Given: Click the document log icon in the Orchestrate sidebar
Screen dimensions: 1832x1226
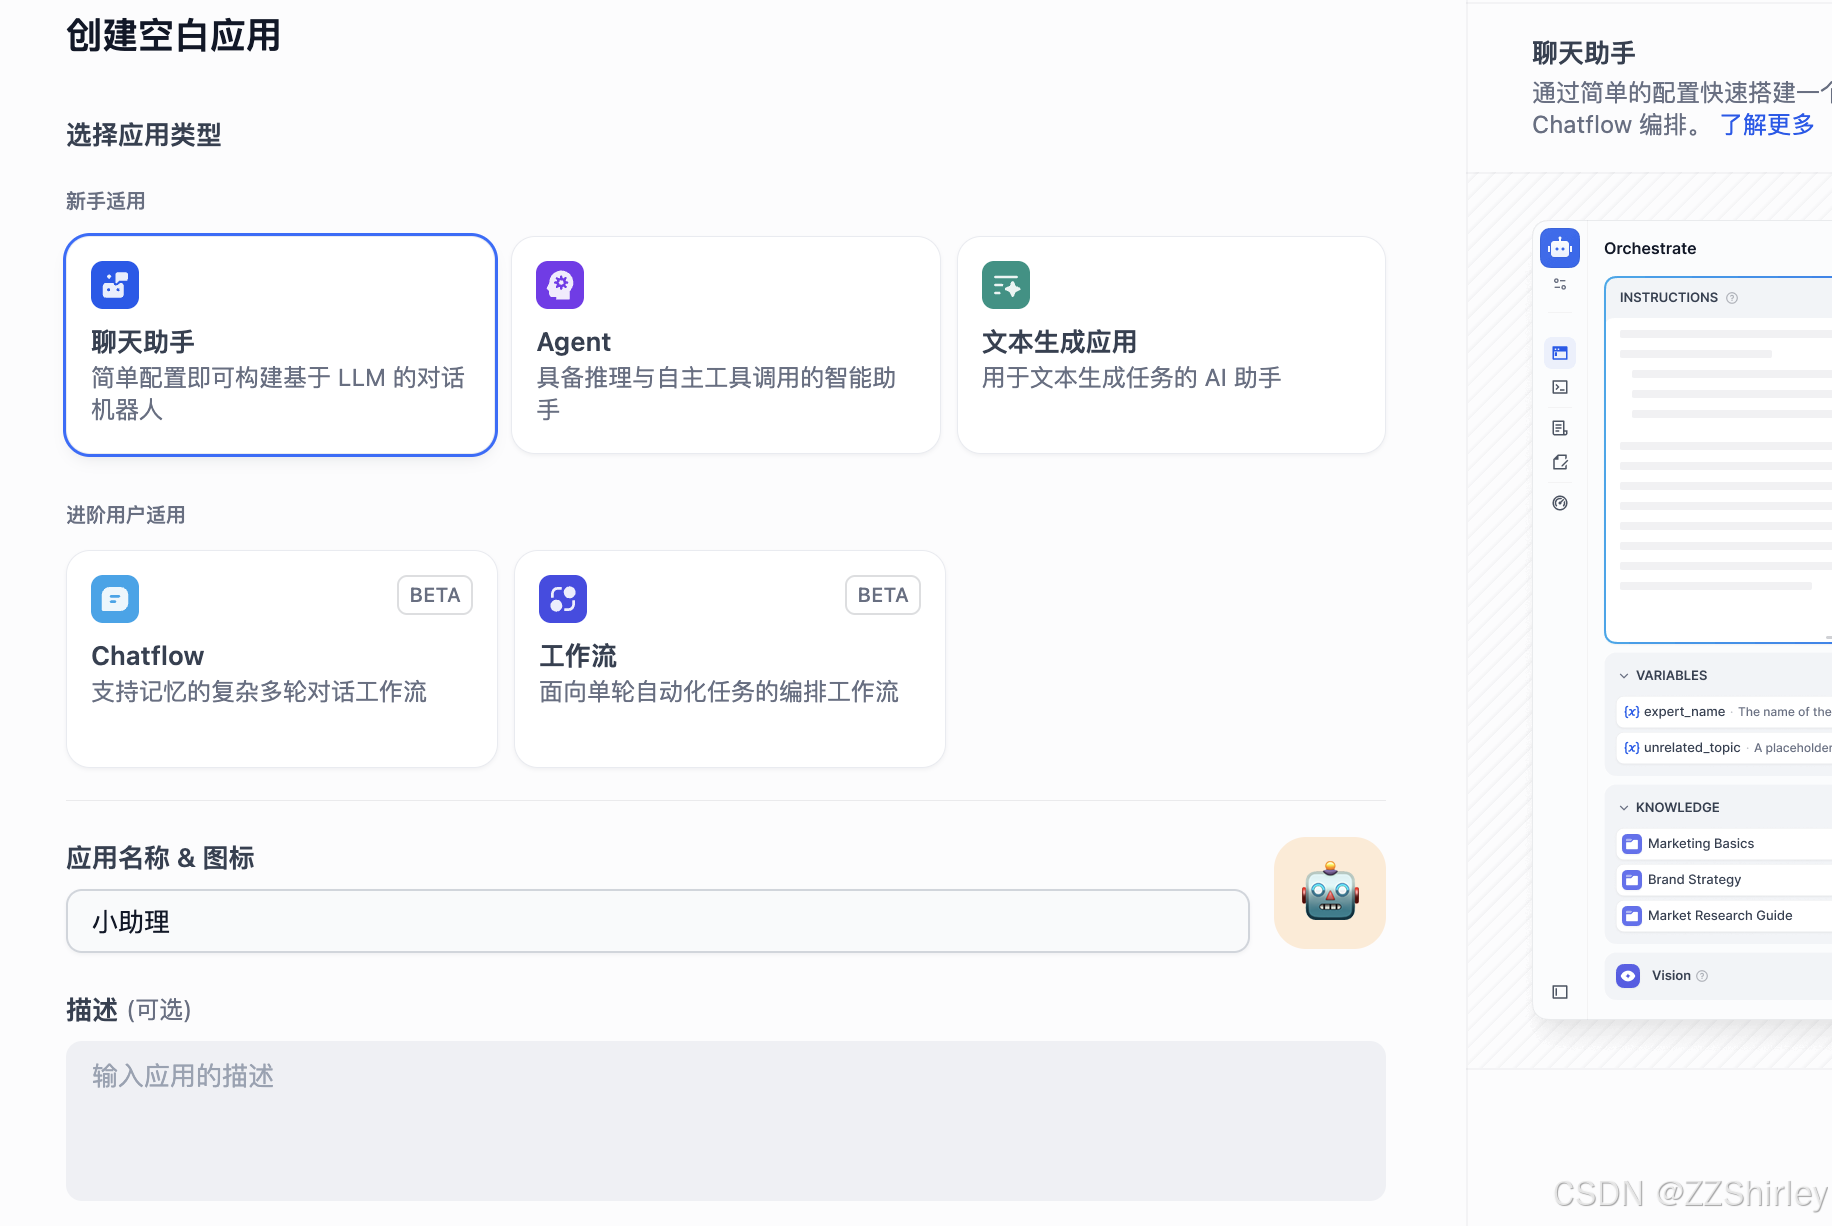Looking at the screenshot, I should (1559, 427).
